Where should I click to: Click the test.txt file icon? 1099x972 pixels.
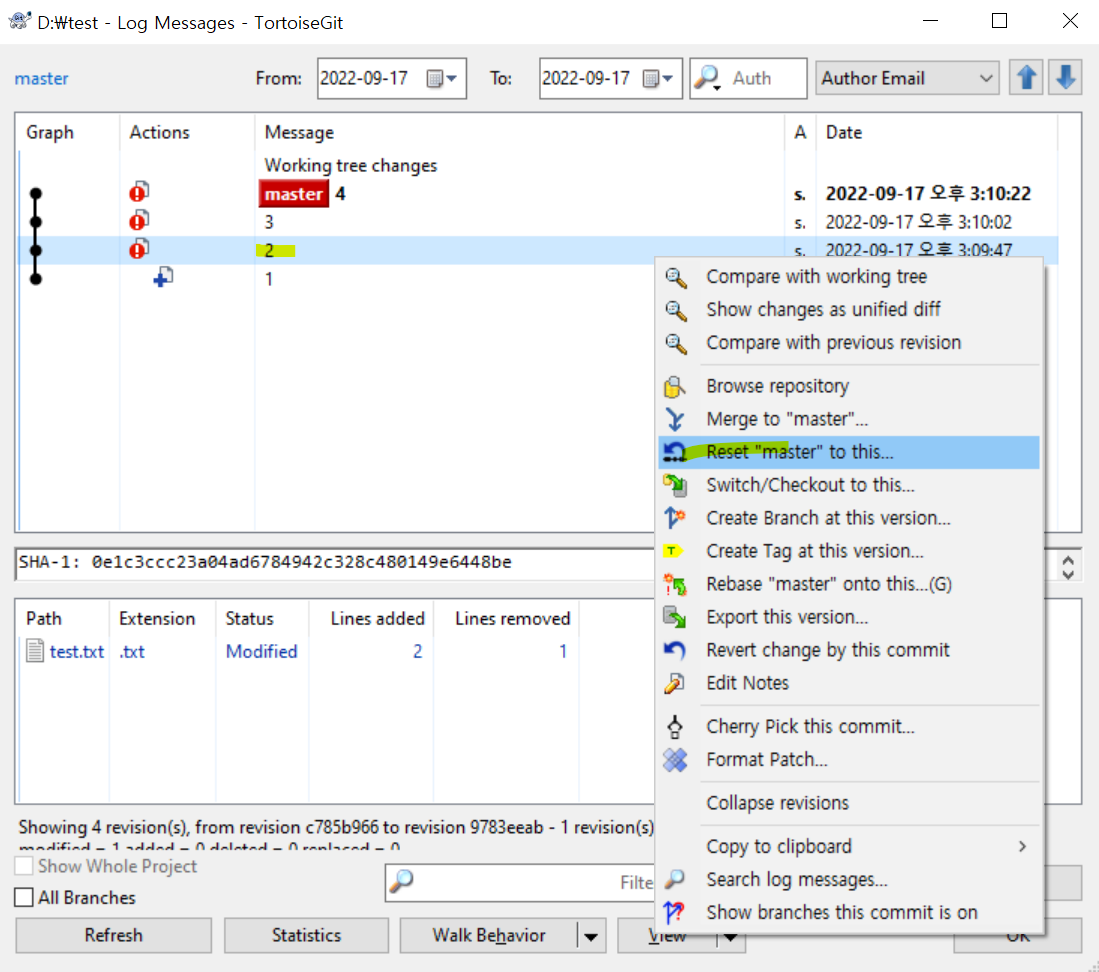point(35,651)
